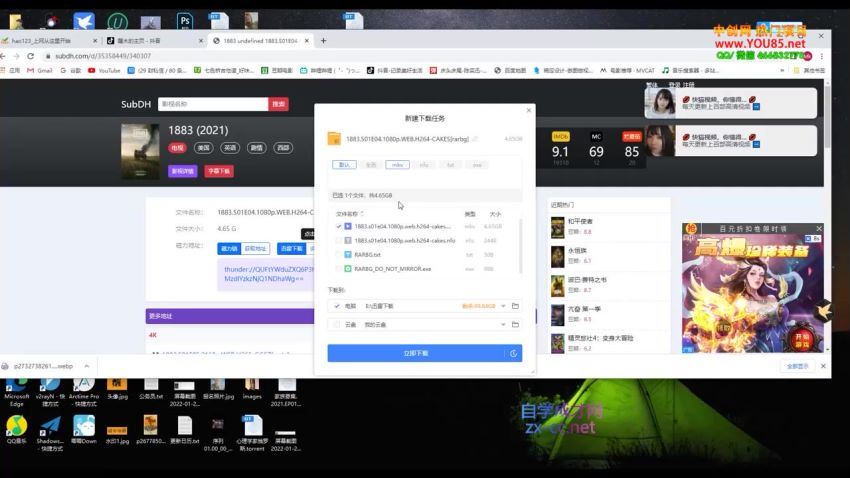
Task: Launch the QQ Music desktop shortcut
Action: pyautogui.click(x=17, y=430)
